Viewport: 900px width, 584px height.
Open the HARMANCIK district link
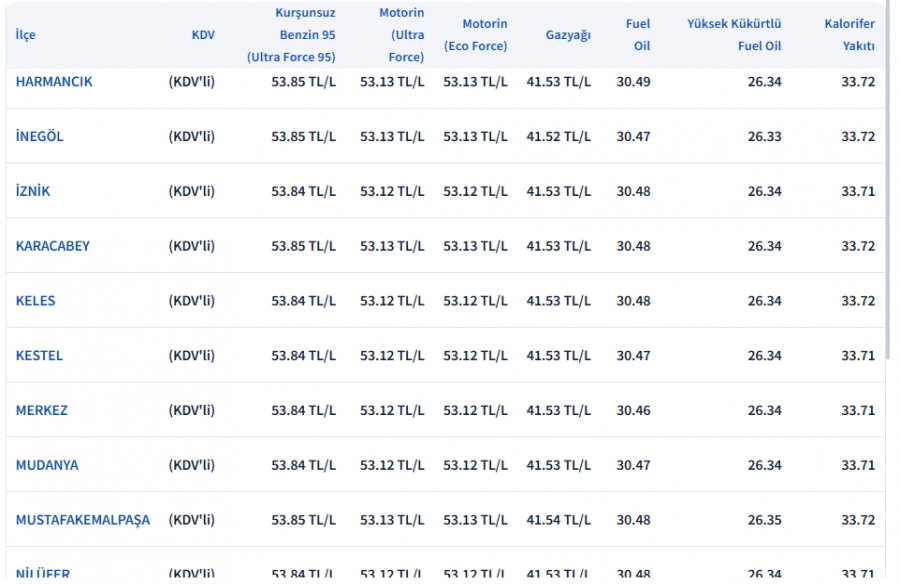click(54, 82)
